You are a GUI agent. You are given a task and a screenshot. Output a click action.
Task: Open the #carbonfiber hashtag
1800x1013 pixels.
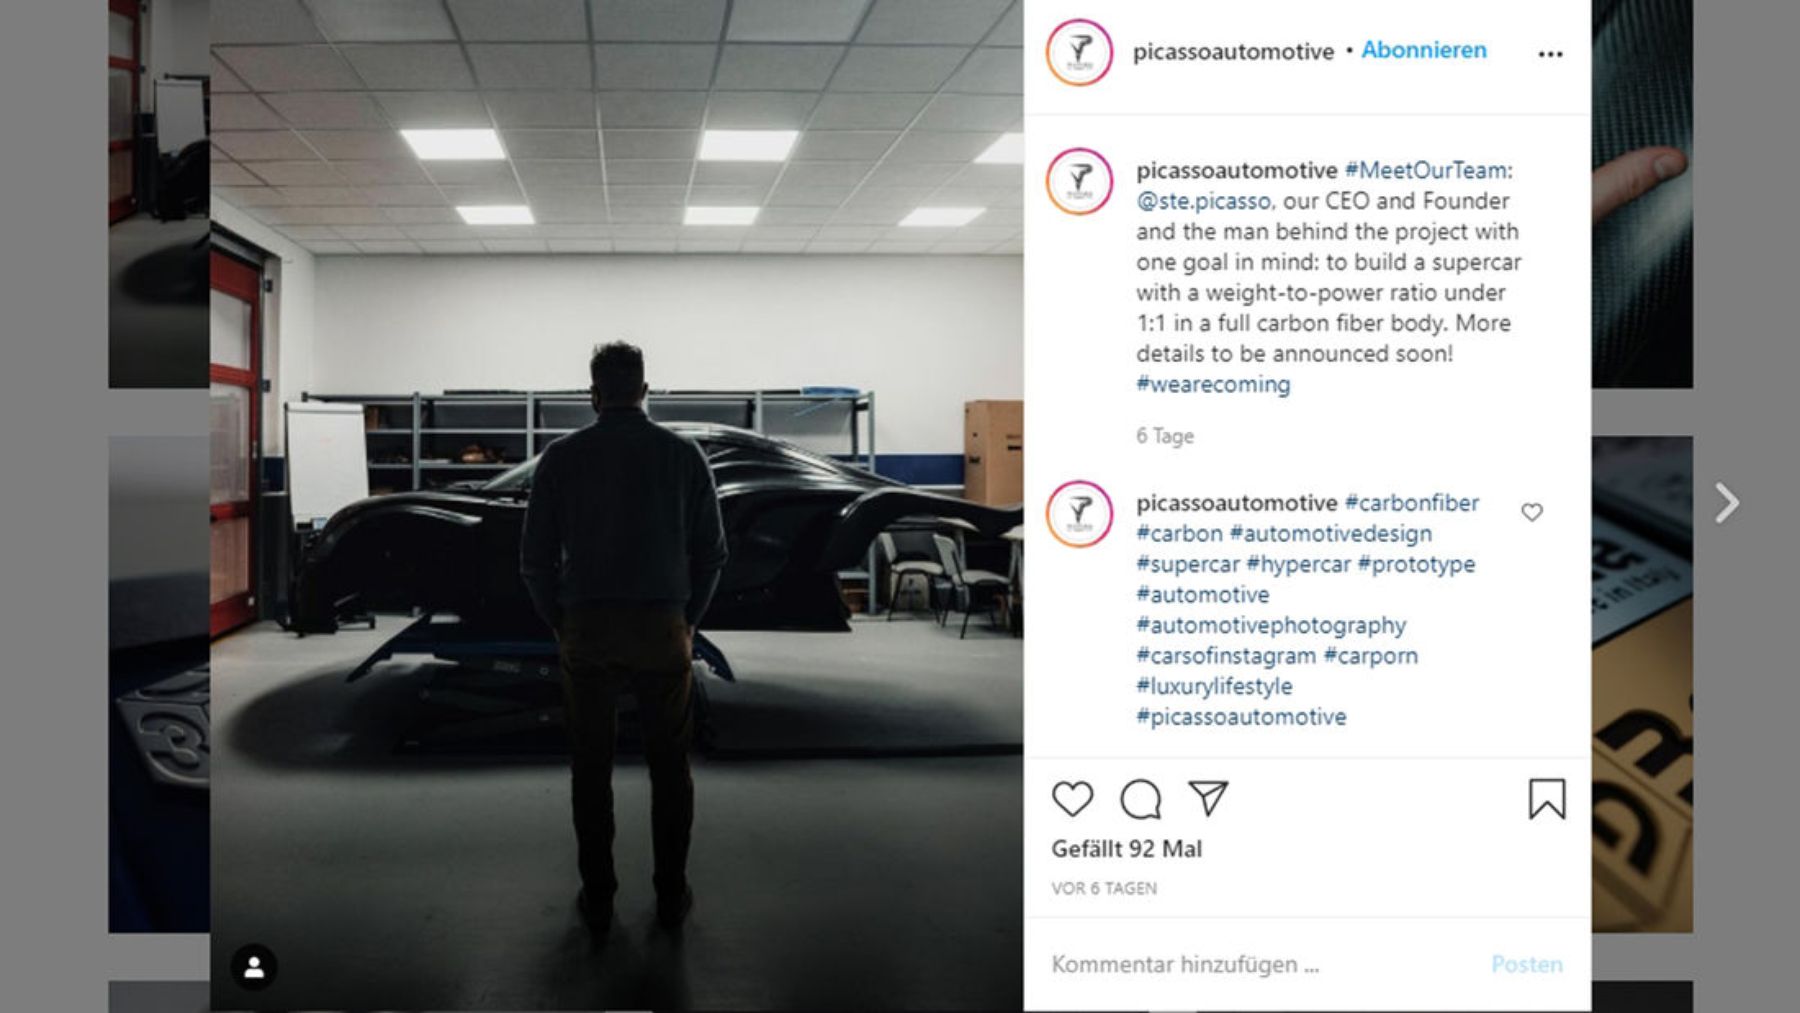tap(1411, 503)
